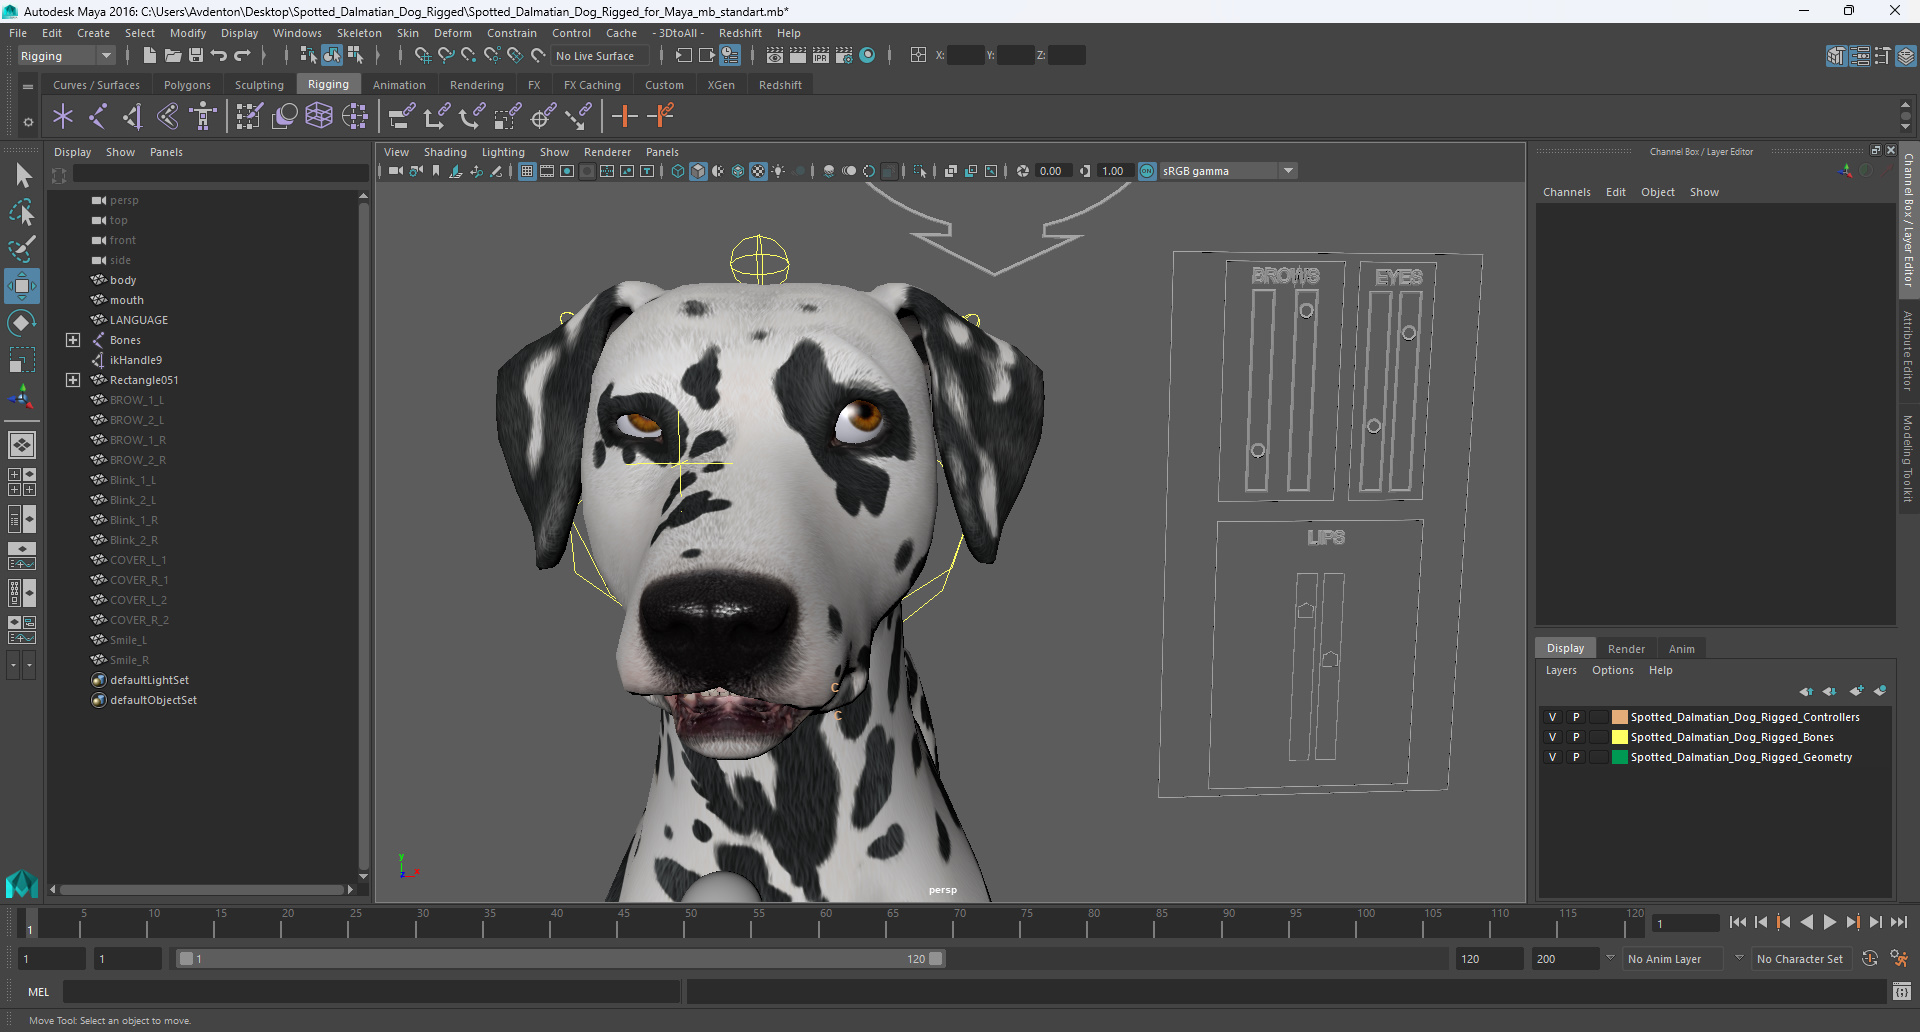Screen dimensions: 1920x1032
Task: Click the Undo arrow icon
Action: click(x=219, y=56)
